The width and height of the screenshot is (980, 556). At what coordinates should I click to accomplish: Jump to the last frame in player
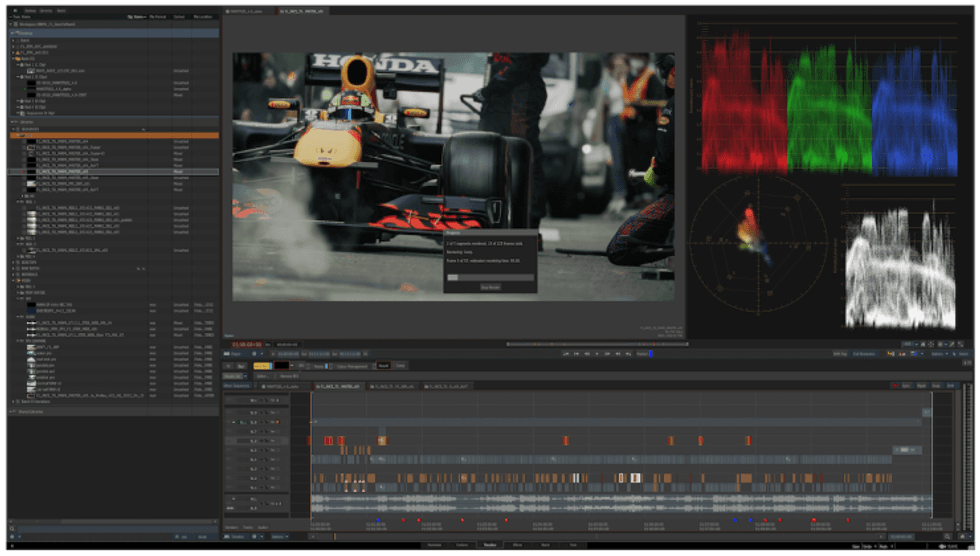click(x=628, y=354)
